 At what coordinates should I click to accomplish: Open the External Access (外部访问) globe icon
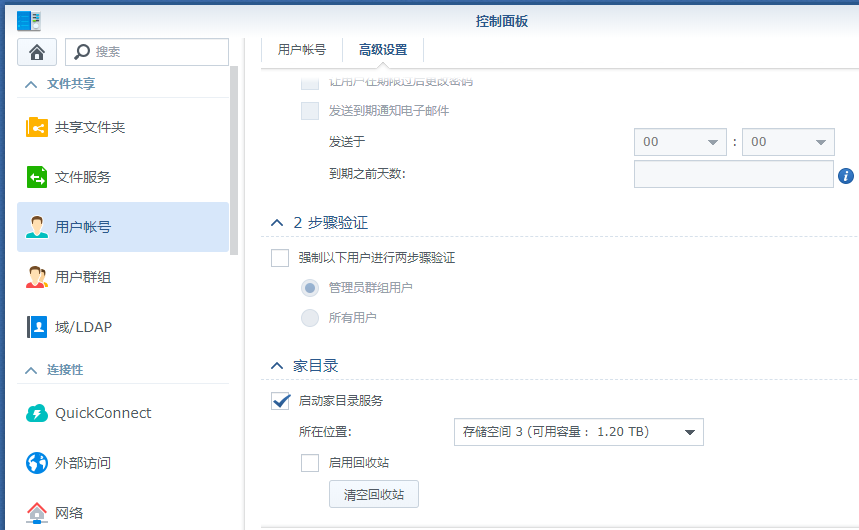click(x=37, y=463)
